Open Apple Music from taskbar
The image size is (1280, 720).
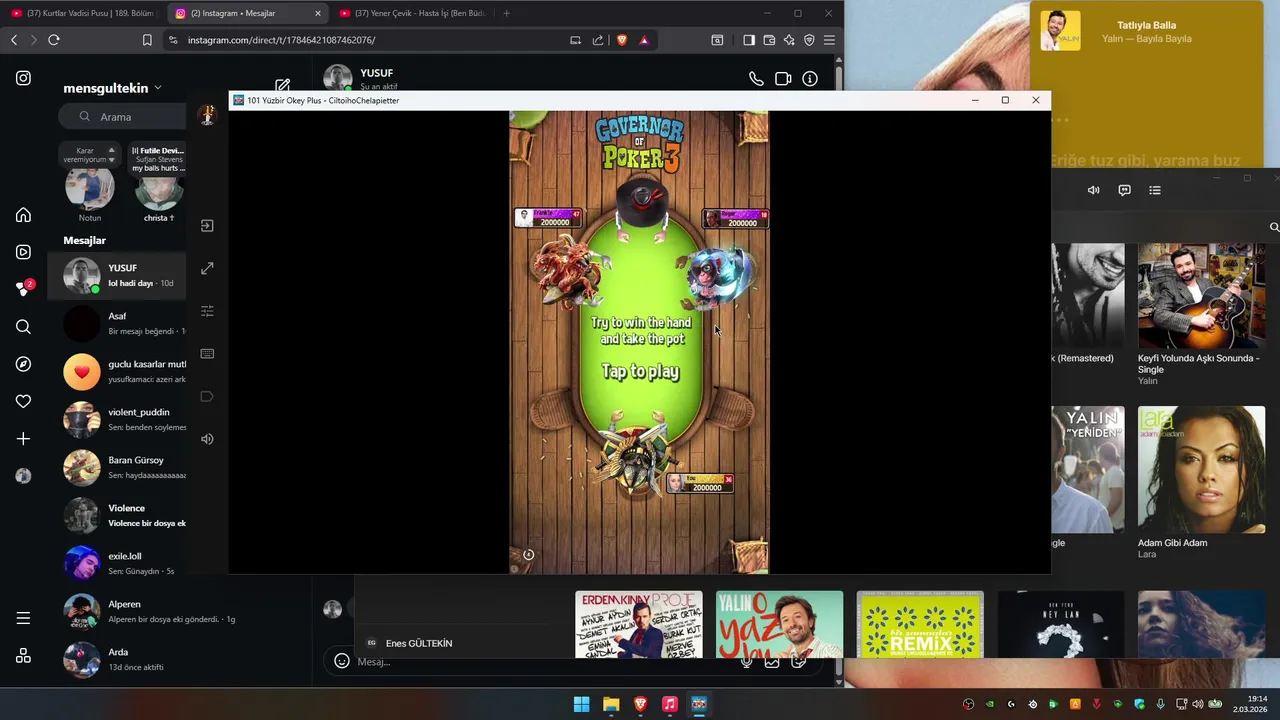click(x=670, y=704)
